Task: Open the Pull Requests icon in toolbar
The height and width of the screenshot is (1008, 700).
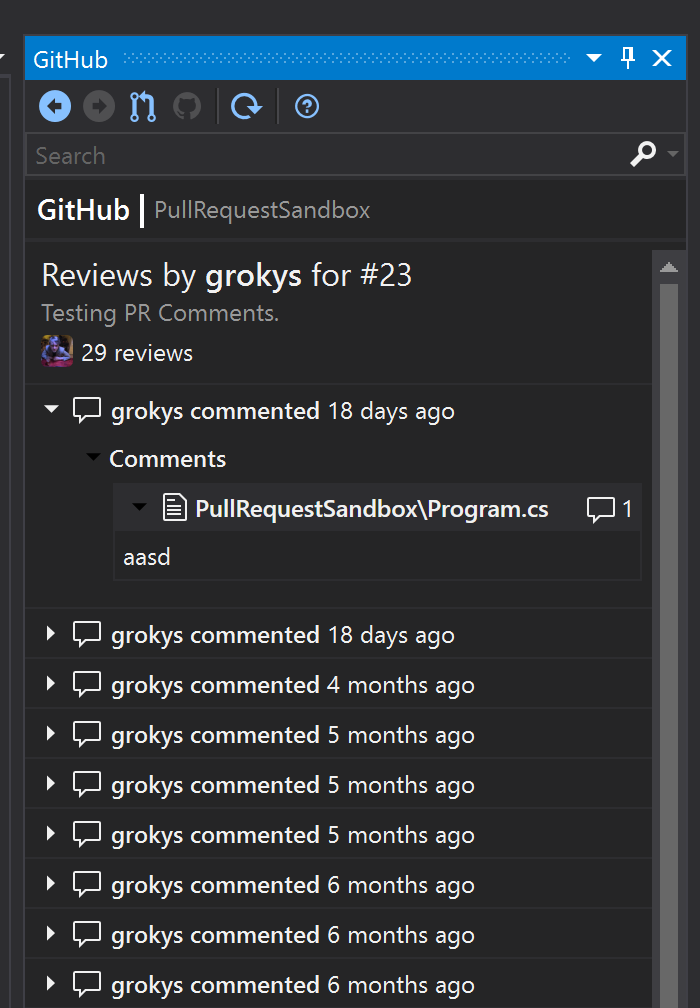Action: click(143, 106)
